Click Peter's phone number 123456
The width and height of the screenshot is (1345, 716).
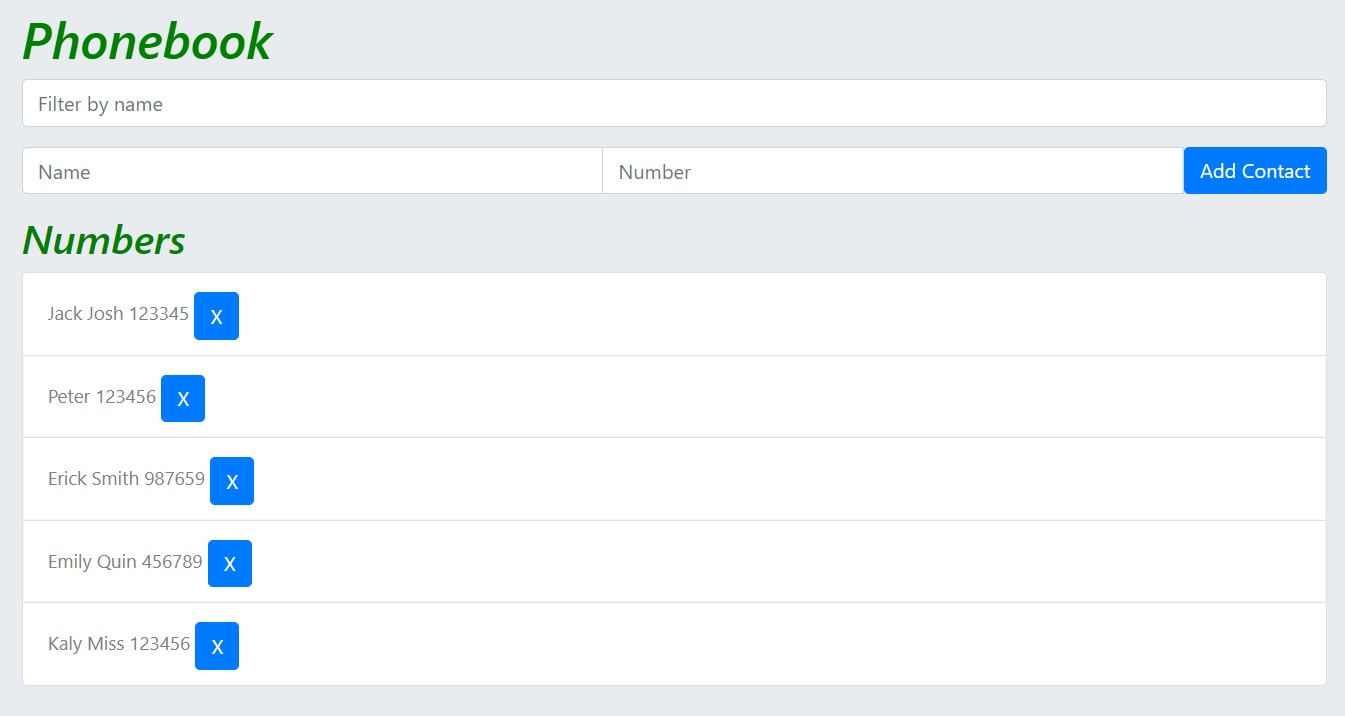click(x=126, y=397)
